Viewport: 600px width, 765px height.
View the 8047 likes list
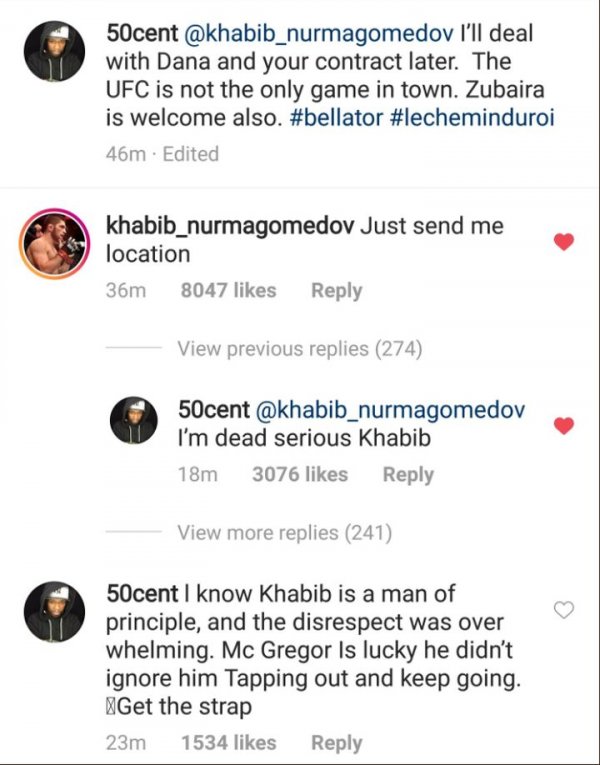[x=228, y=291]
